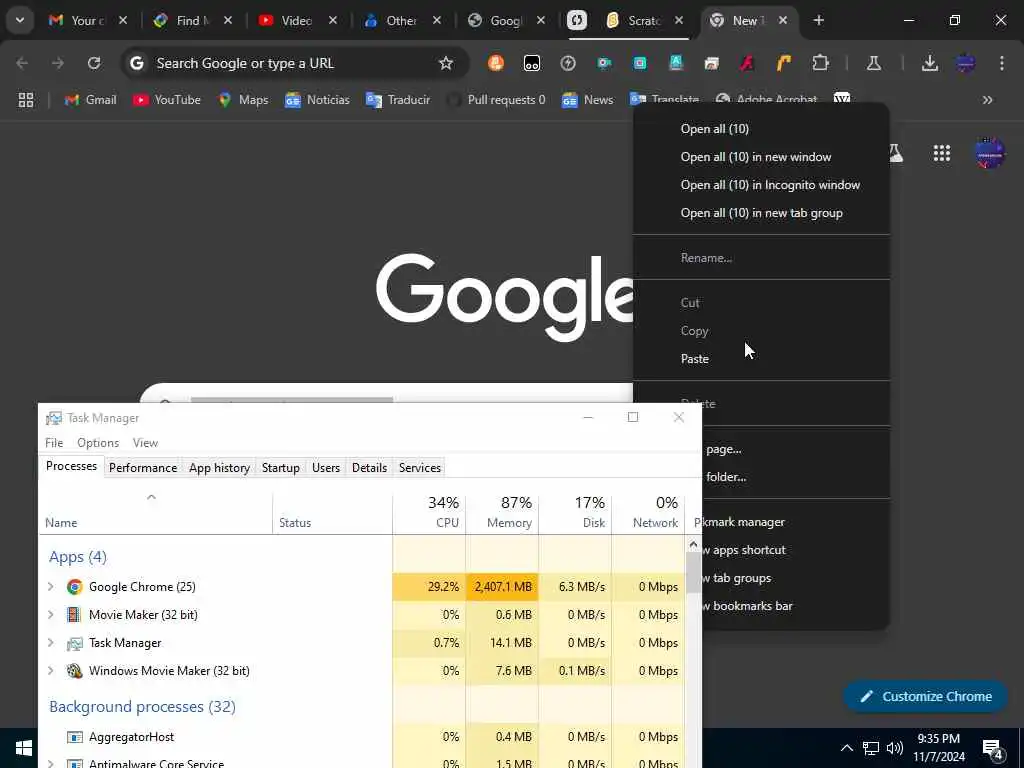Screen dimensions: 1024x768
Task: Open the Gmail bookmark
Action: [x=91, y=100]
